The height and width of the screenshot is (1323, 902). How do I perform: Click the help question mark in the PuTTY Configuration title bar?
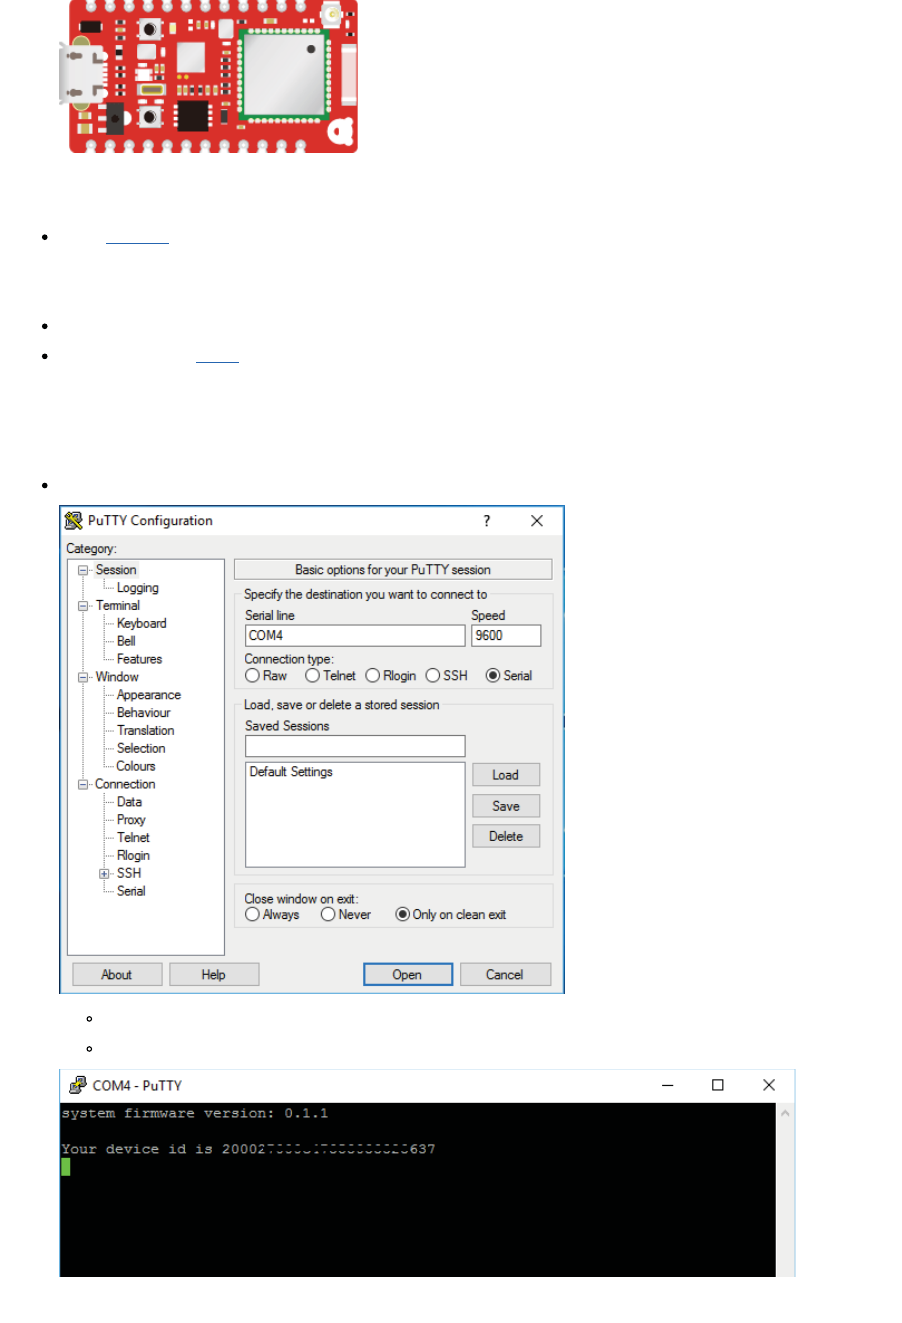point(487,520)
